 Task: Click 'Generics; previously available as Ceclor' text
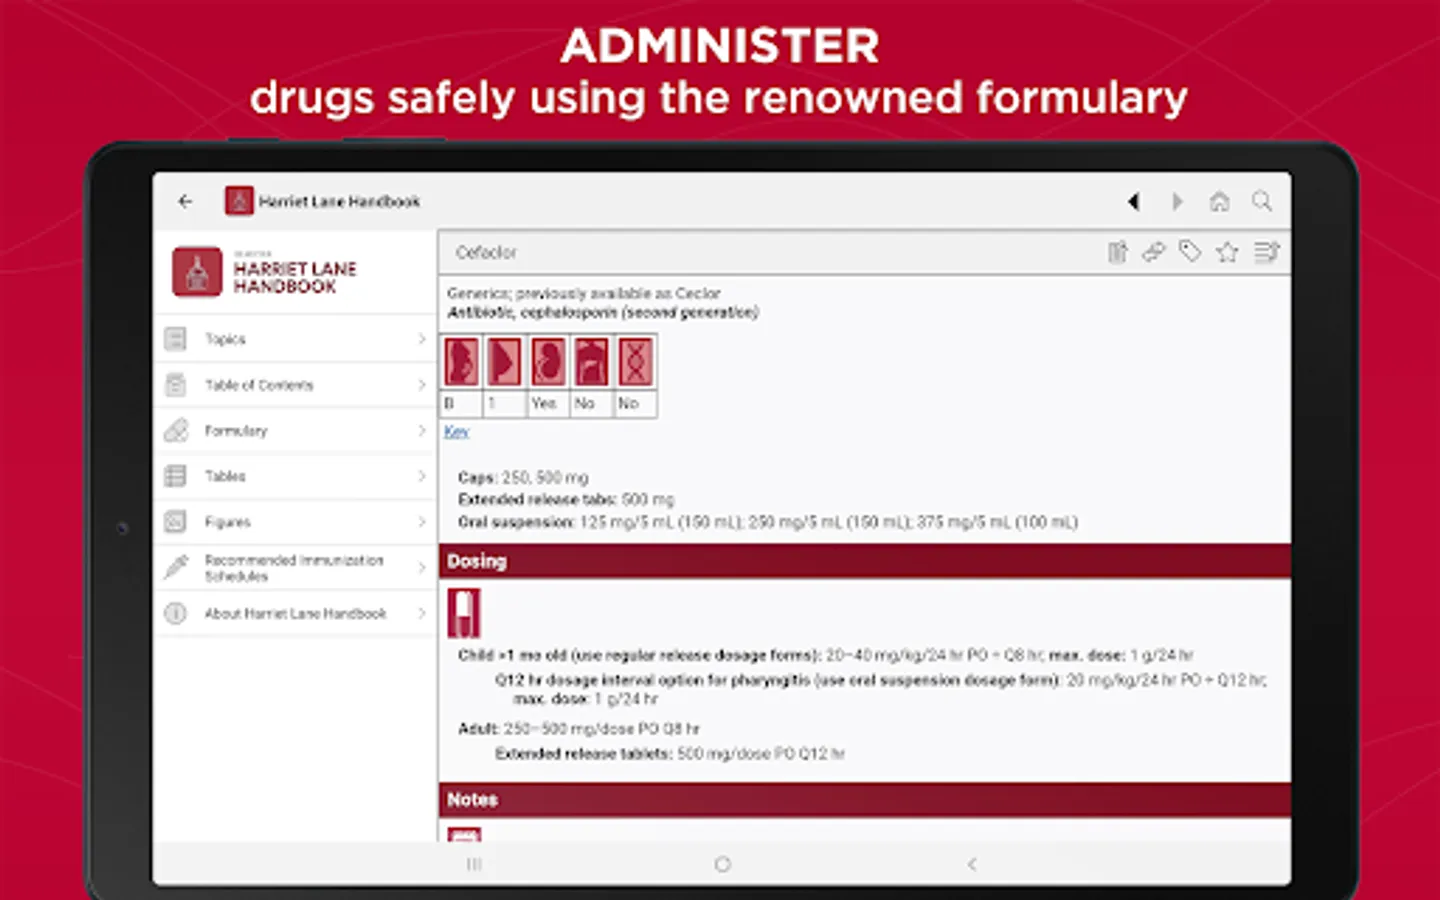click(584, 293)
